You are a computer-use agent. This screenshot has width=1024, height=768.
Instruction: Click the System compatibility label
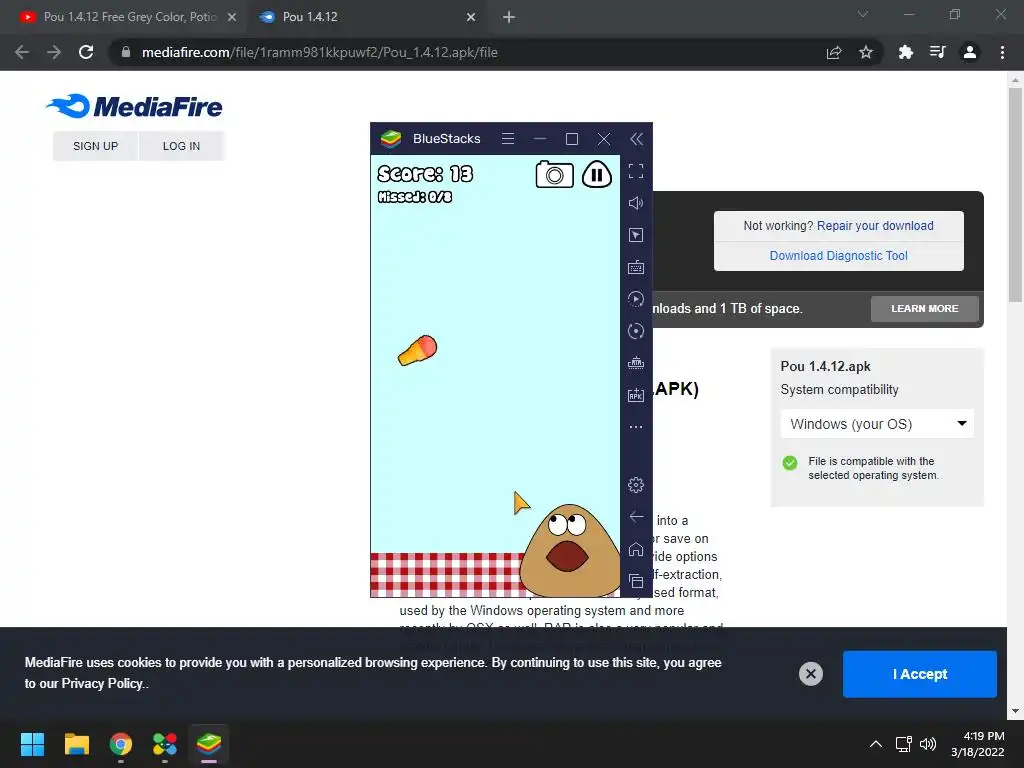(x=839, y=390)
